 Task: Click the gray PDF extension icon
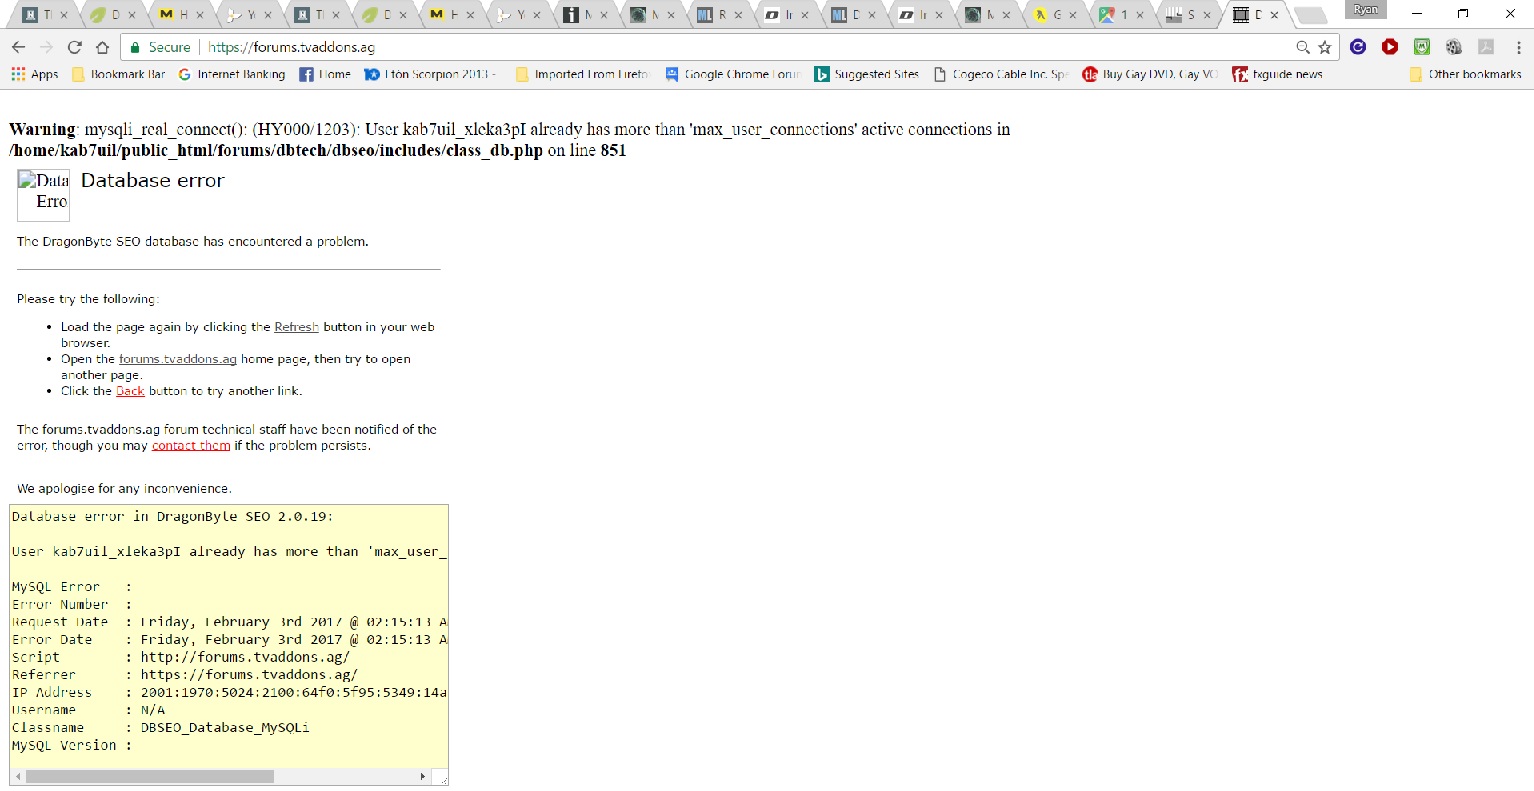coord(1486,46)
